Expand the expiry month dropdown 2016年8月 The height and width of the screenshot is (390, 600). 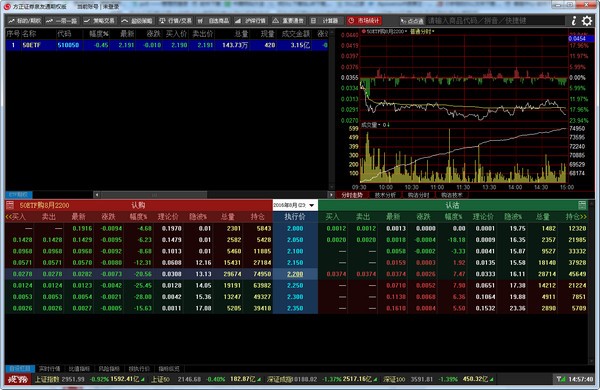point(295,205)
